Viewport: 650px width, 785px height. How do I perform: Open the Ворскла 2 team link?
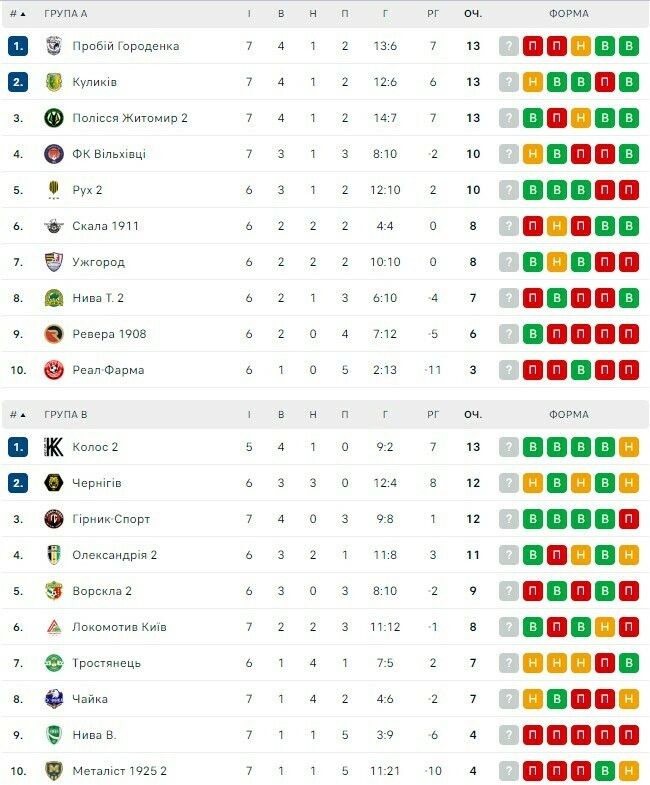(x=101, y=591)
